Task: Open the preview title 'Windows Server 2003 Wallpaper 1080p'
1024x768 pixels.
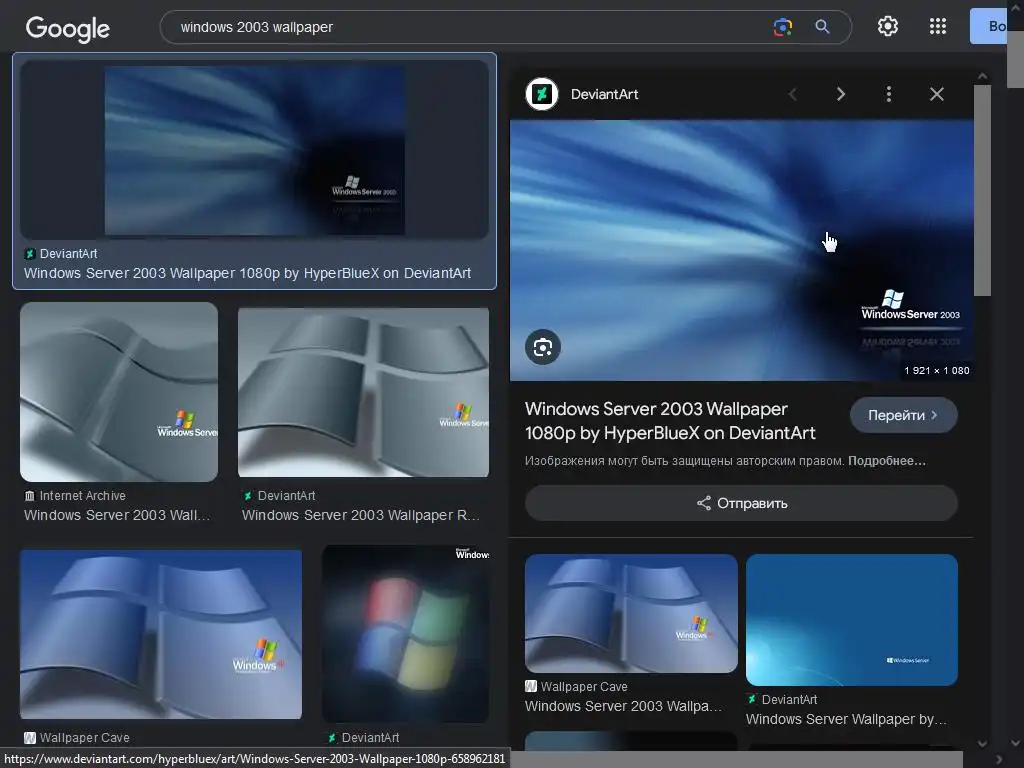Action: pyautogui.click(x=670, y=421)
